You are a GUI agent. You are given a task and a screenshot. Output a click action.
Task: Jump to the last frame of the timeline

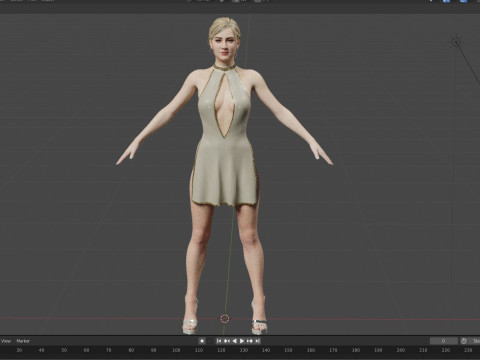[257, 341]
